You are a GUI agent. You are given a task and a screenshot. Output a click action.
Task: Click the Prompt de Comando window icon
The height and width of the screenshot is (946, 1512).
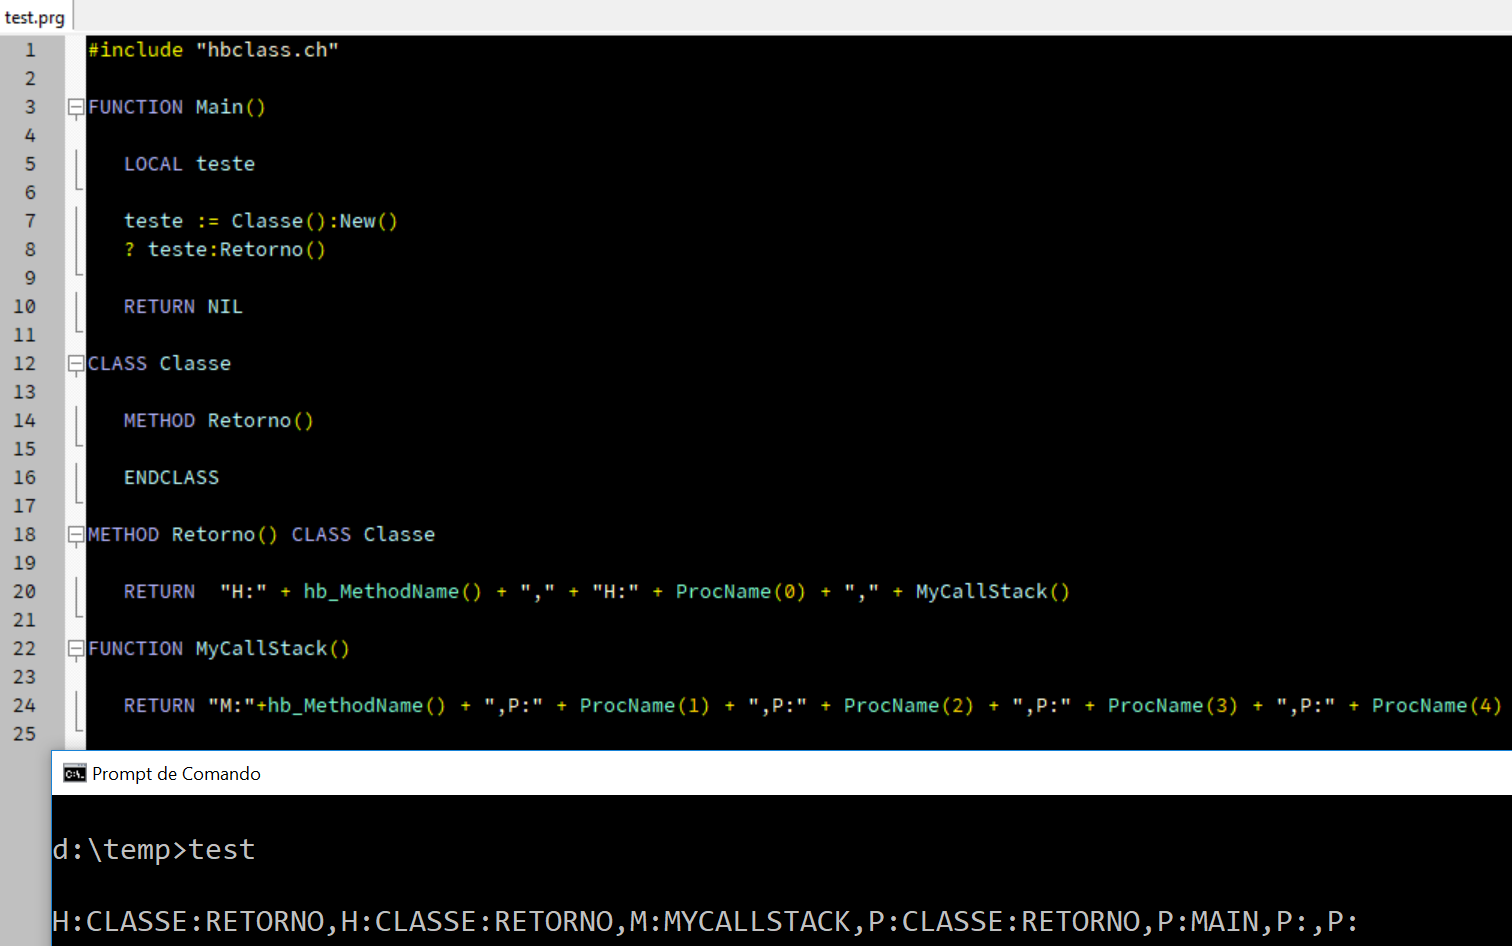[x=74, y=773]
